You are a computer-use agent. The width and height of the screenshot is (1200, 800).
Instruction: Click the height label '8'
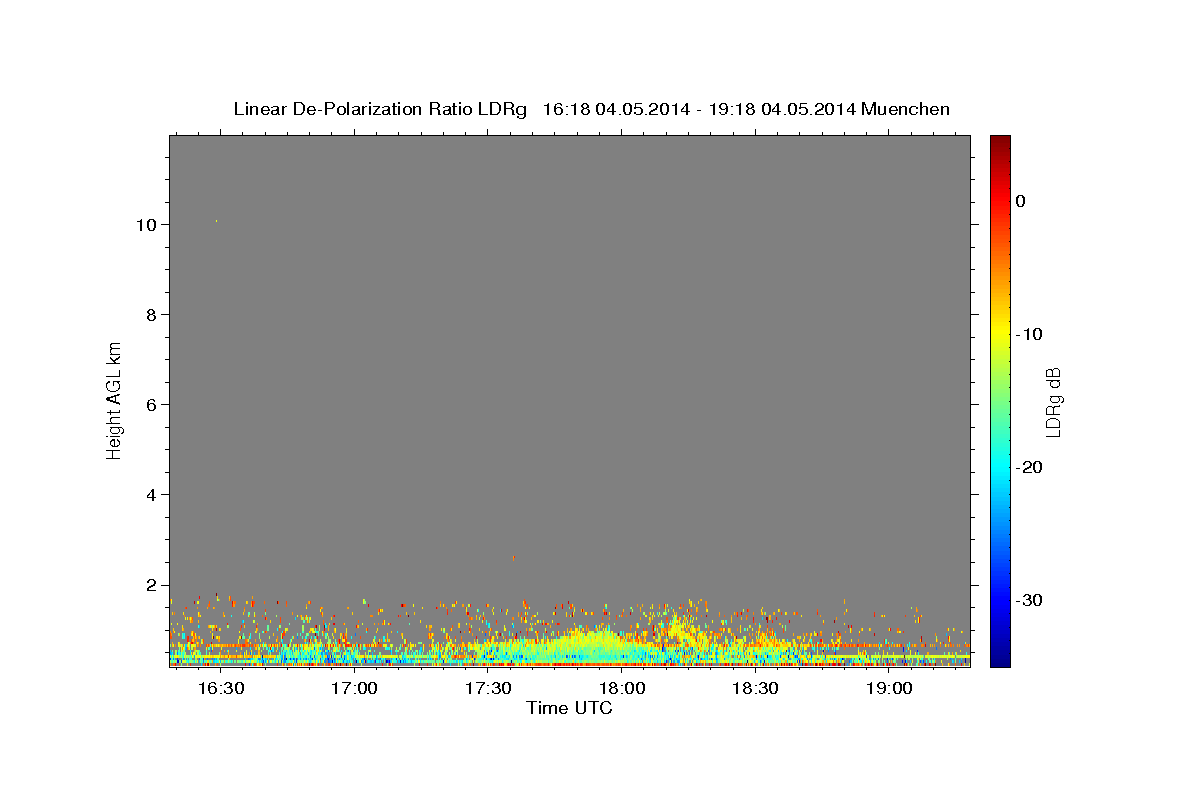tap(153, 314)
